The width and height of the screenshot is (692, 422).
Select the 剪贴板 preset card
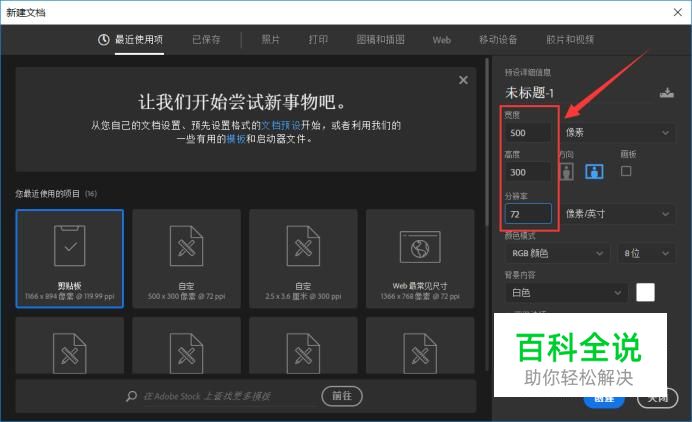[70, 259]
